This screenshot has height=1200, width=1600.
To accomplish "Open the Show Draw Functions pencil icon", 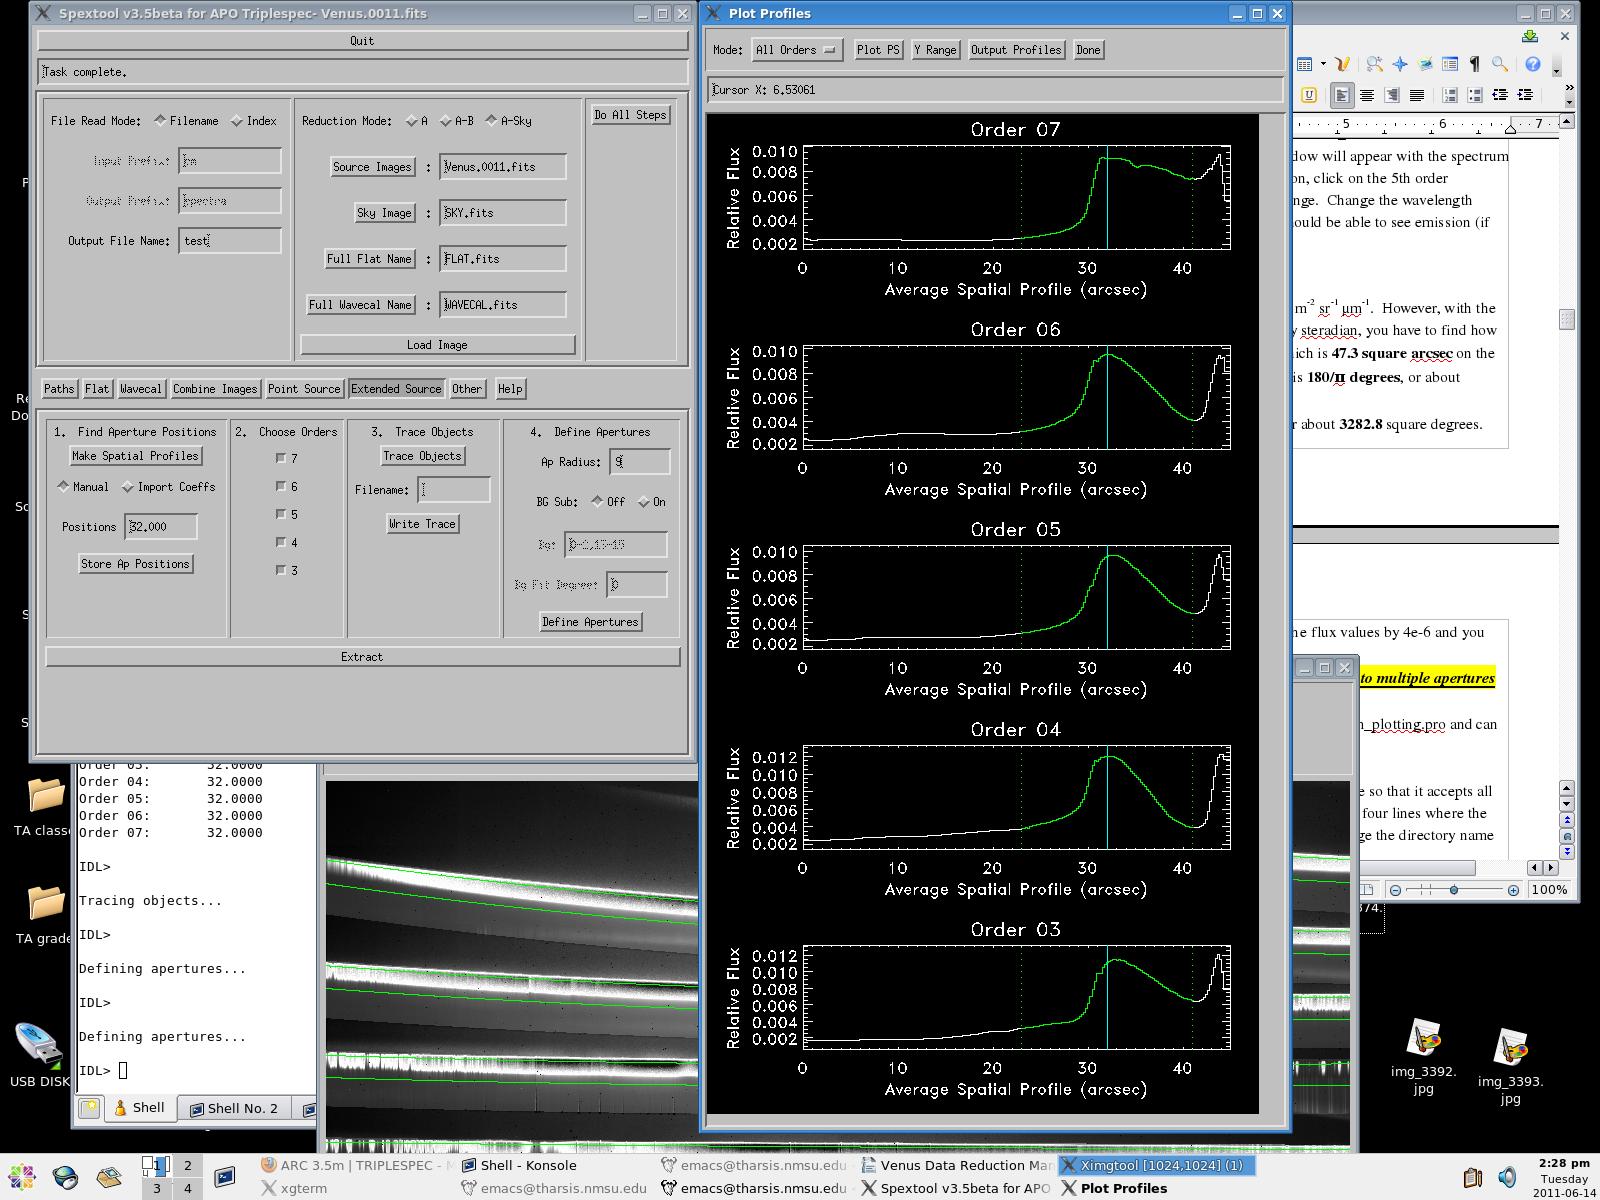I will pos(1343,64).
